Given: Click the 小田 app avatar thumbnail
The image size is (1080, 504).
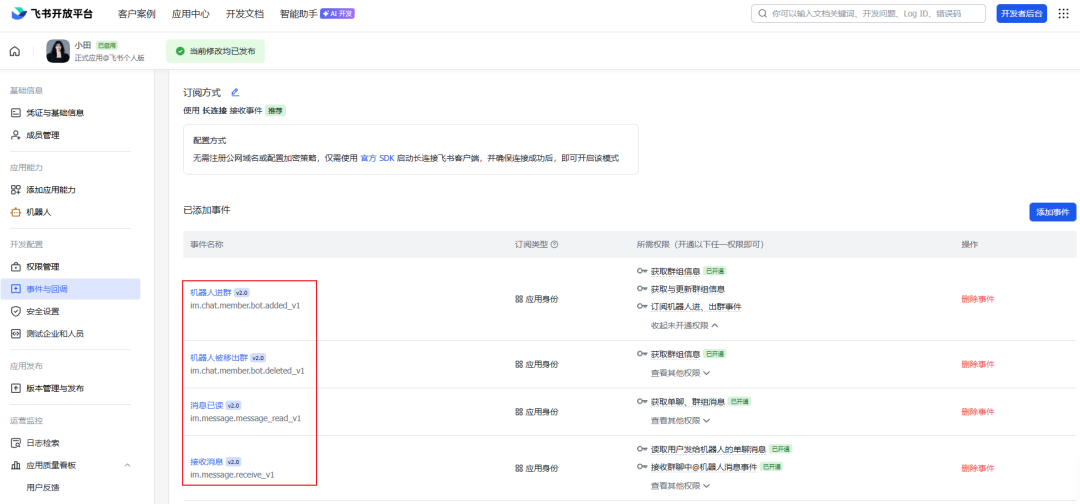Looking at the screenshot, I should coord(58,51).
